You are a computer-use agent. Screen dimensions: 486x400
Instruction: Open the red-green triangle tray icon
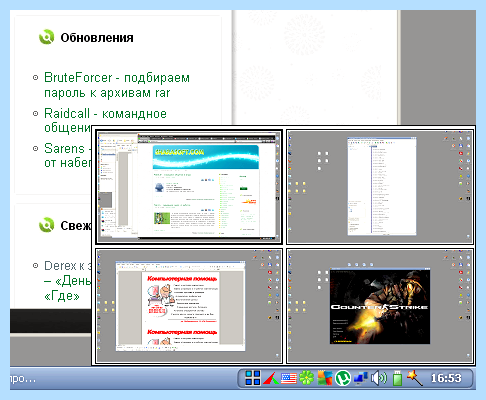[271, 378]
